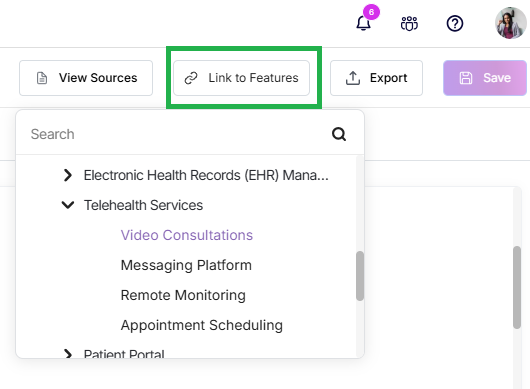Image resolution: width=530 pixels, height=389 pixels.
Task: Open the help question mark icon
Action: point(455,24)
